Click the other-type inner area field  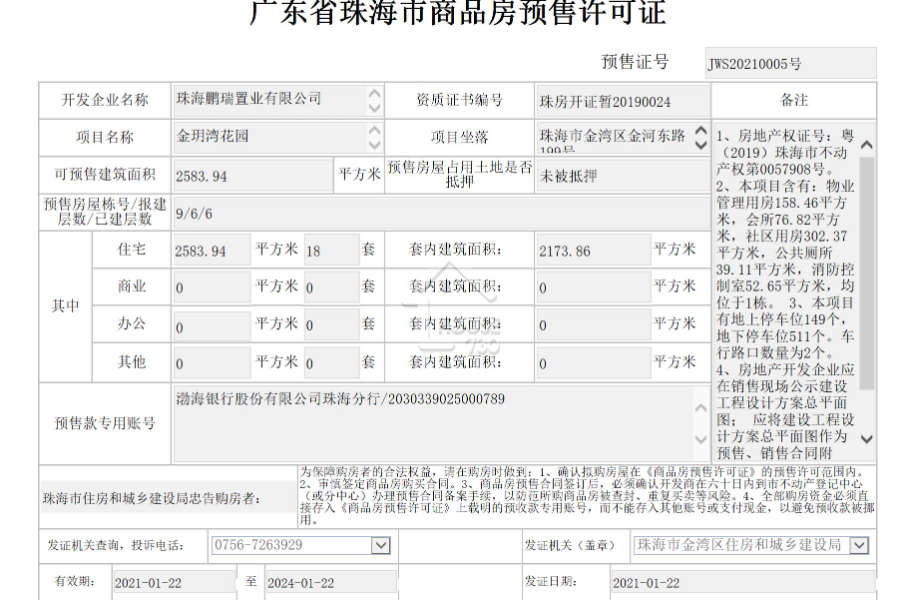point(593,363)
